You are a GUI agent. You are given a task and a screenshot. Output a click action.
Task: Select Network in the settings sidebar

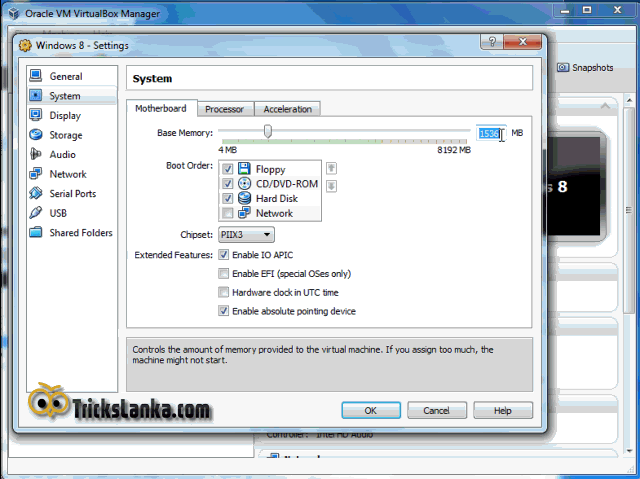(72, 174)
